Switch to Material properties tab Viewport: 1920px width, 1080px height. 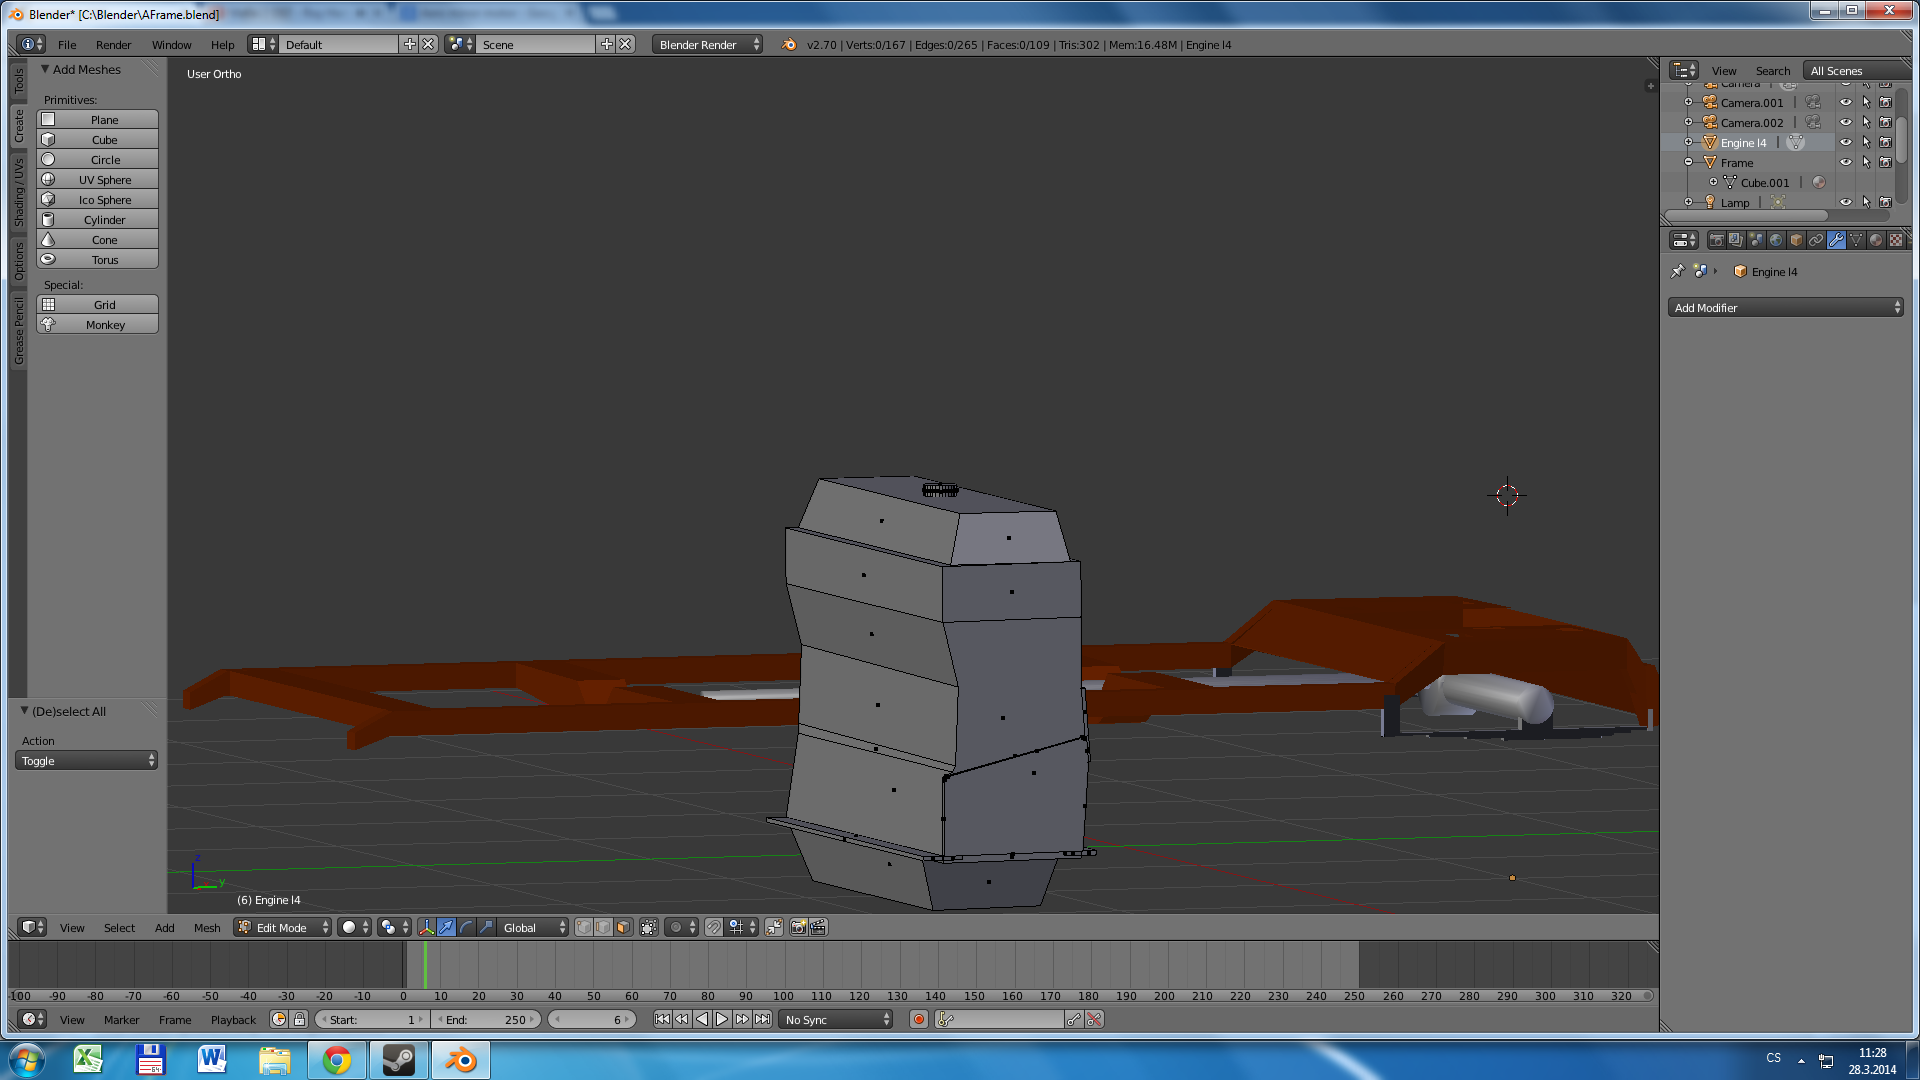pos(1876,240)
